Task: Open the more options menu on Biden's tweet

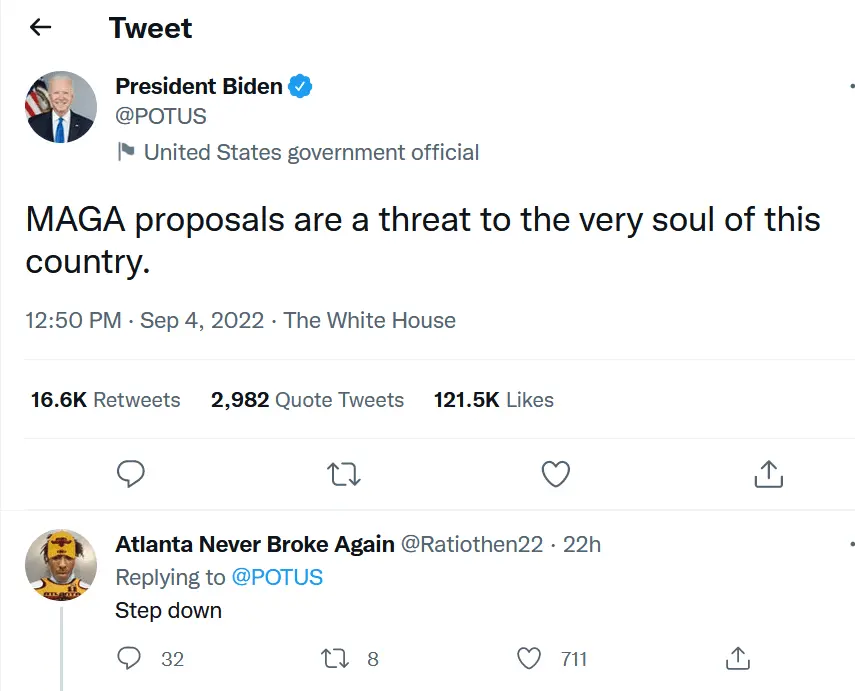Action: [849, 83]
